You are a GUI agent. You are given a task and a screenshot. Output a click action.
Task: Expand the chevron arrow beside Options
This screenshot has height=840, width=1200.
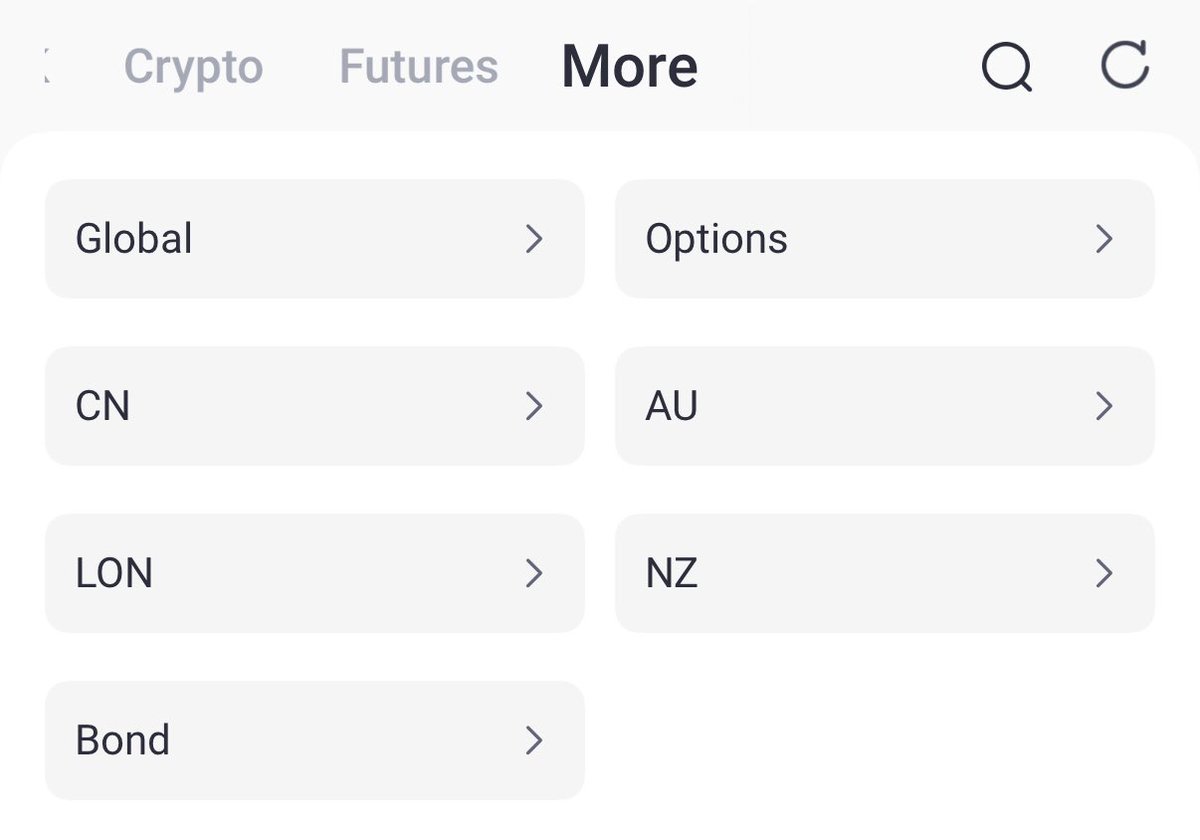coord(1104,239)
